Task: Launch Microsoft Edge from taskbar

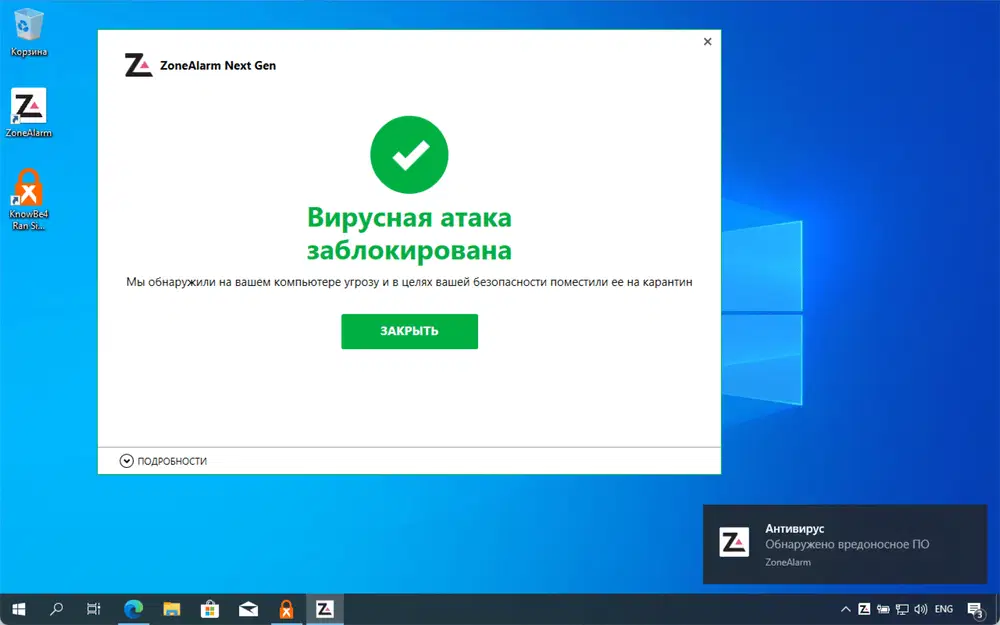Action: pyautogui.click(x=133, y=609)
